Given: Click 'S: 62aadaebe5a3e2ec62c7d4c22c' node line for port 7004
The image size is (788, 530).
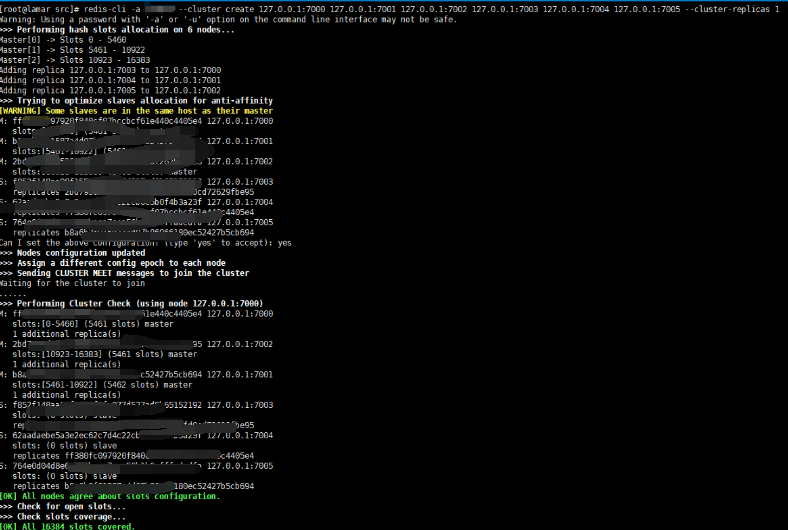Looking at the screenshot, I should click(136, 436).
